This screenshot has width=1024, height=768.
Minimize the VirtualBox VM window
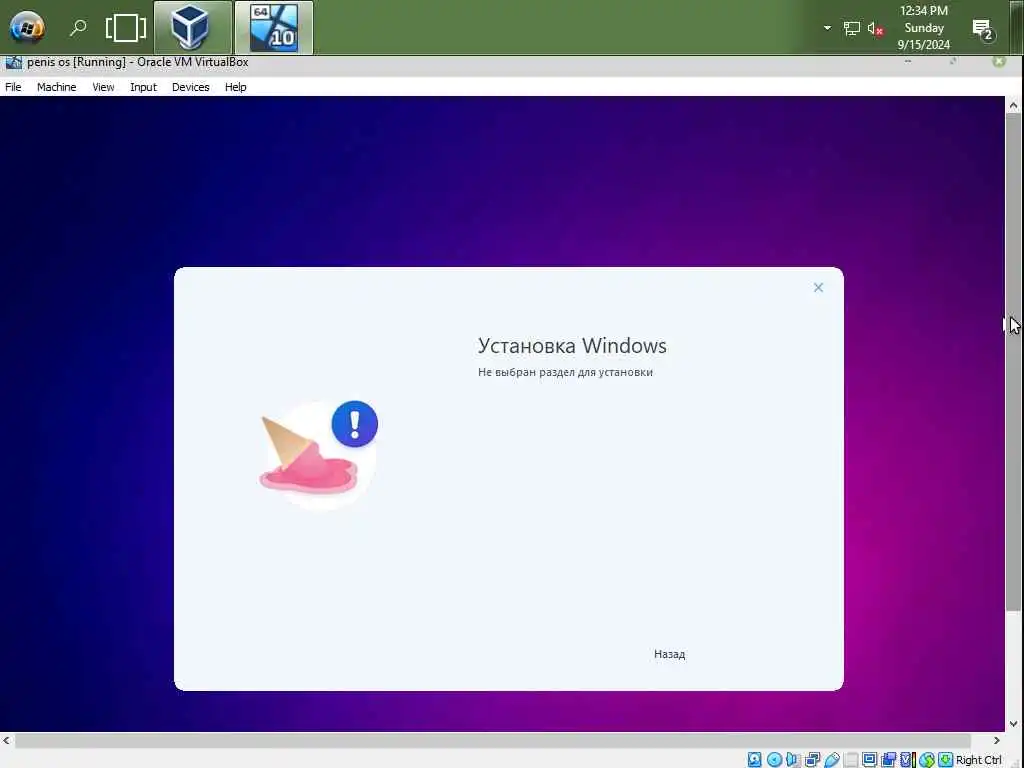[x=908, y=61]
